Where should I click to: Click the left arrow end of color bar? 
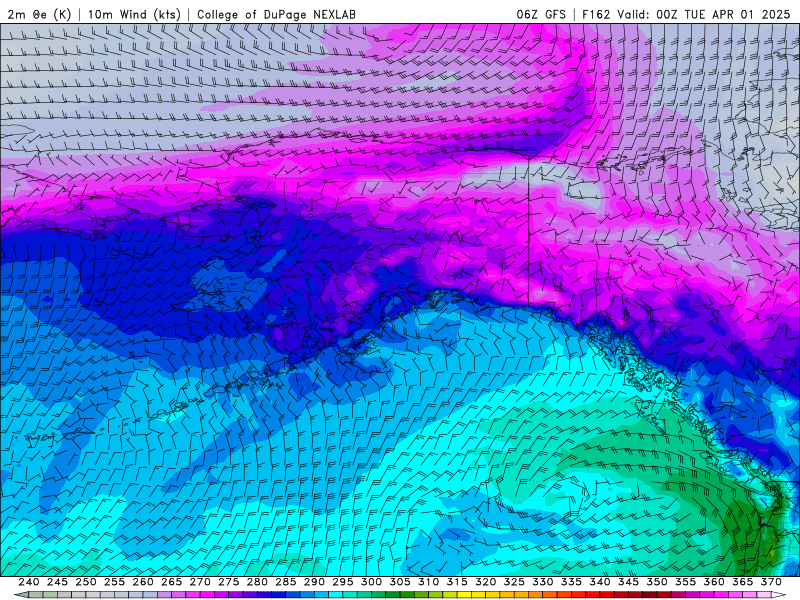coord(19,595)
